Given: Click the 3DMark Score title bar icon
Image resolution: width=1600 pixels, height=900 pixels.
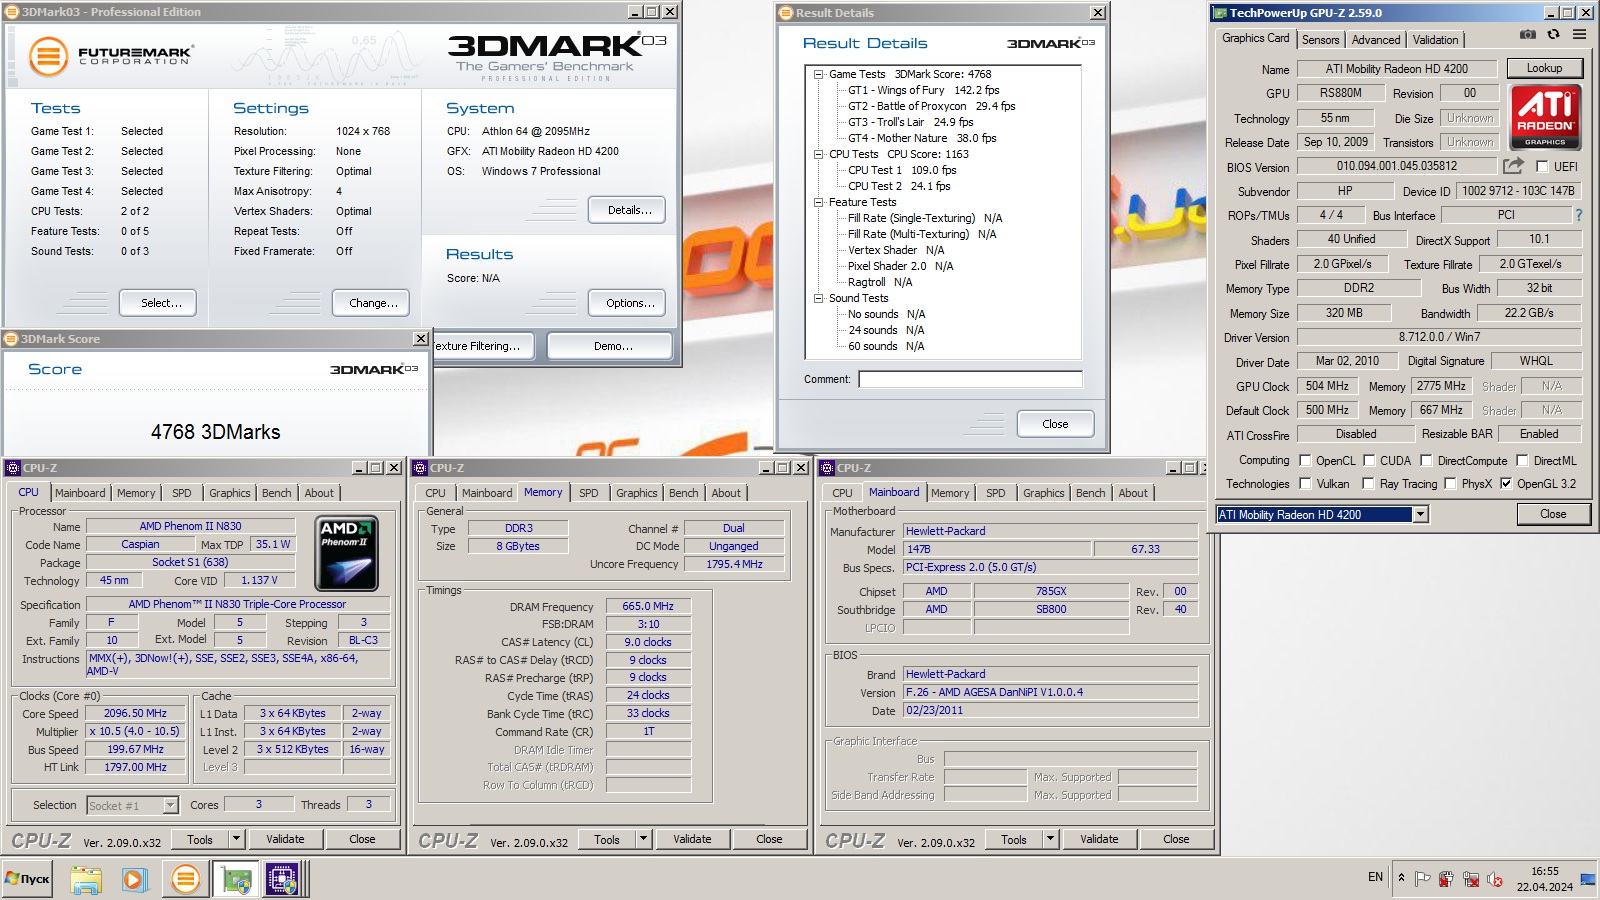Looking at the screenshot, I should 12,339.
